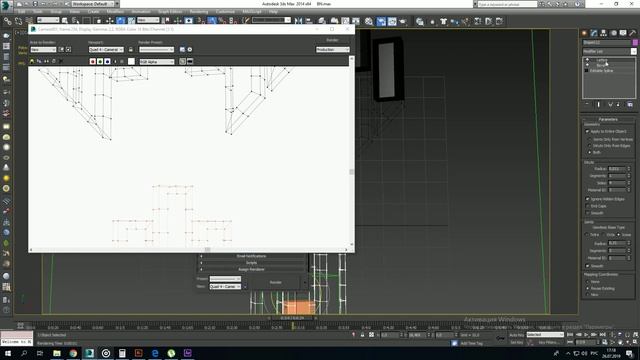Open the Render Setup icon
Viewport: 640px width, 360px height.
pyautogui.click(x=381, y=21)
